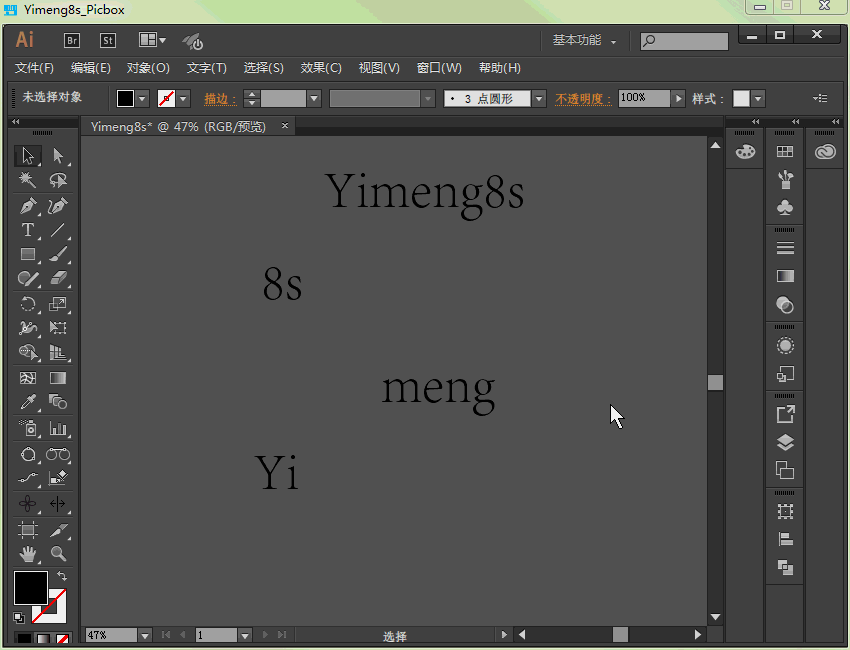Open the 47% zoom level dropdown
This screenshot has height=650, width=850.
145,635
